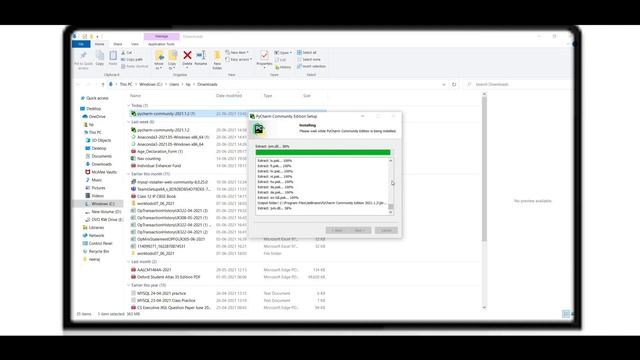The image size is (640, 360).
Task: Click the Cancel button in PyCharm setup
Action: point(386,231)
